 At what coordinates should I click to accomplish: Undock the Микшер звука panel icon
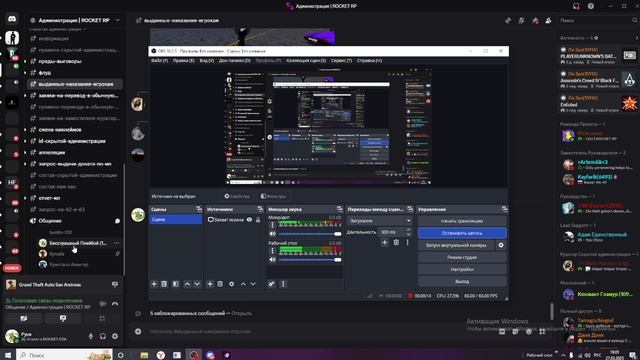coord(340,209)
